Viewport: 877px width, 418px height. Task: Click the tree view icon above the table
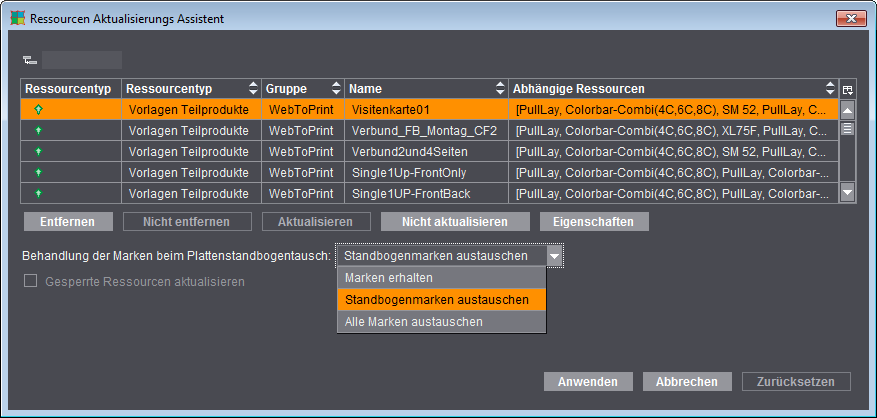tap(27, 61)
